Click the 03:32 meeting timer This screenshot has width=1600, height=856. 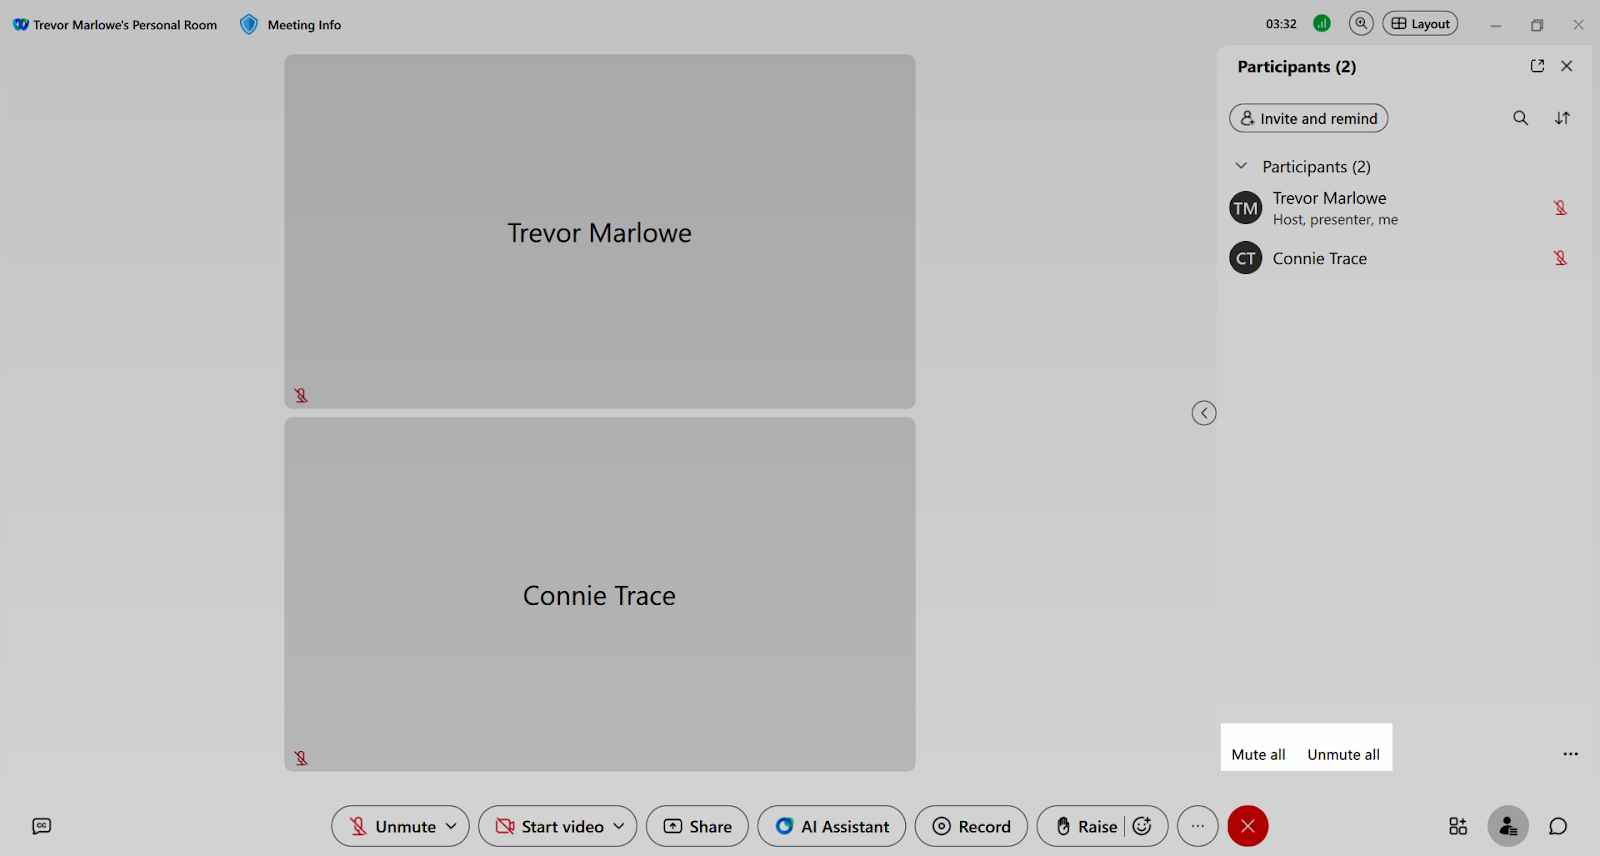(1281, 24)
